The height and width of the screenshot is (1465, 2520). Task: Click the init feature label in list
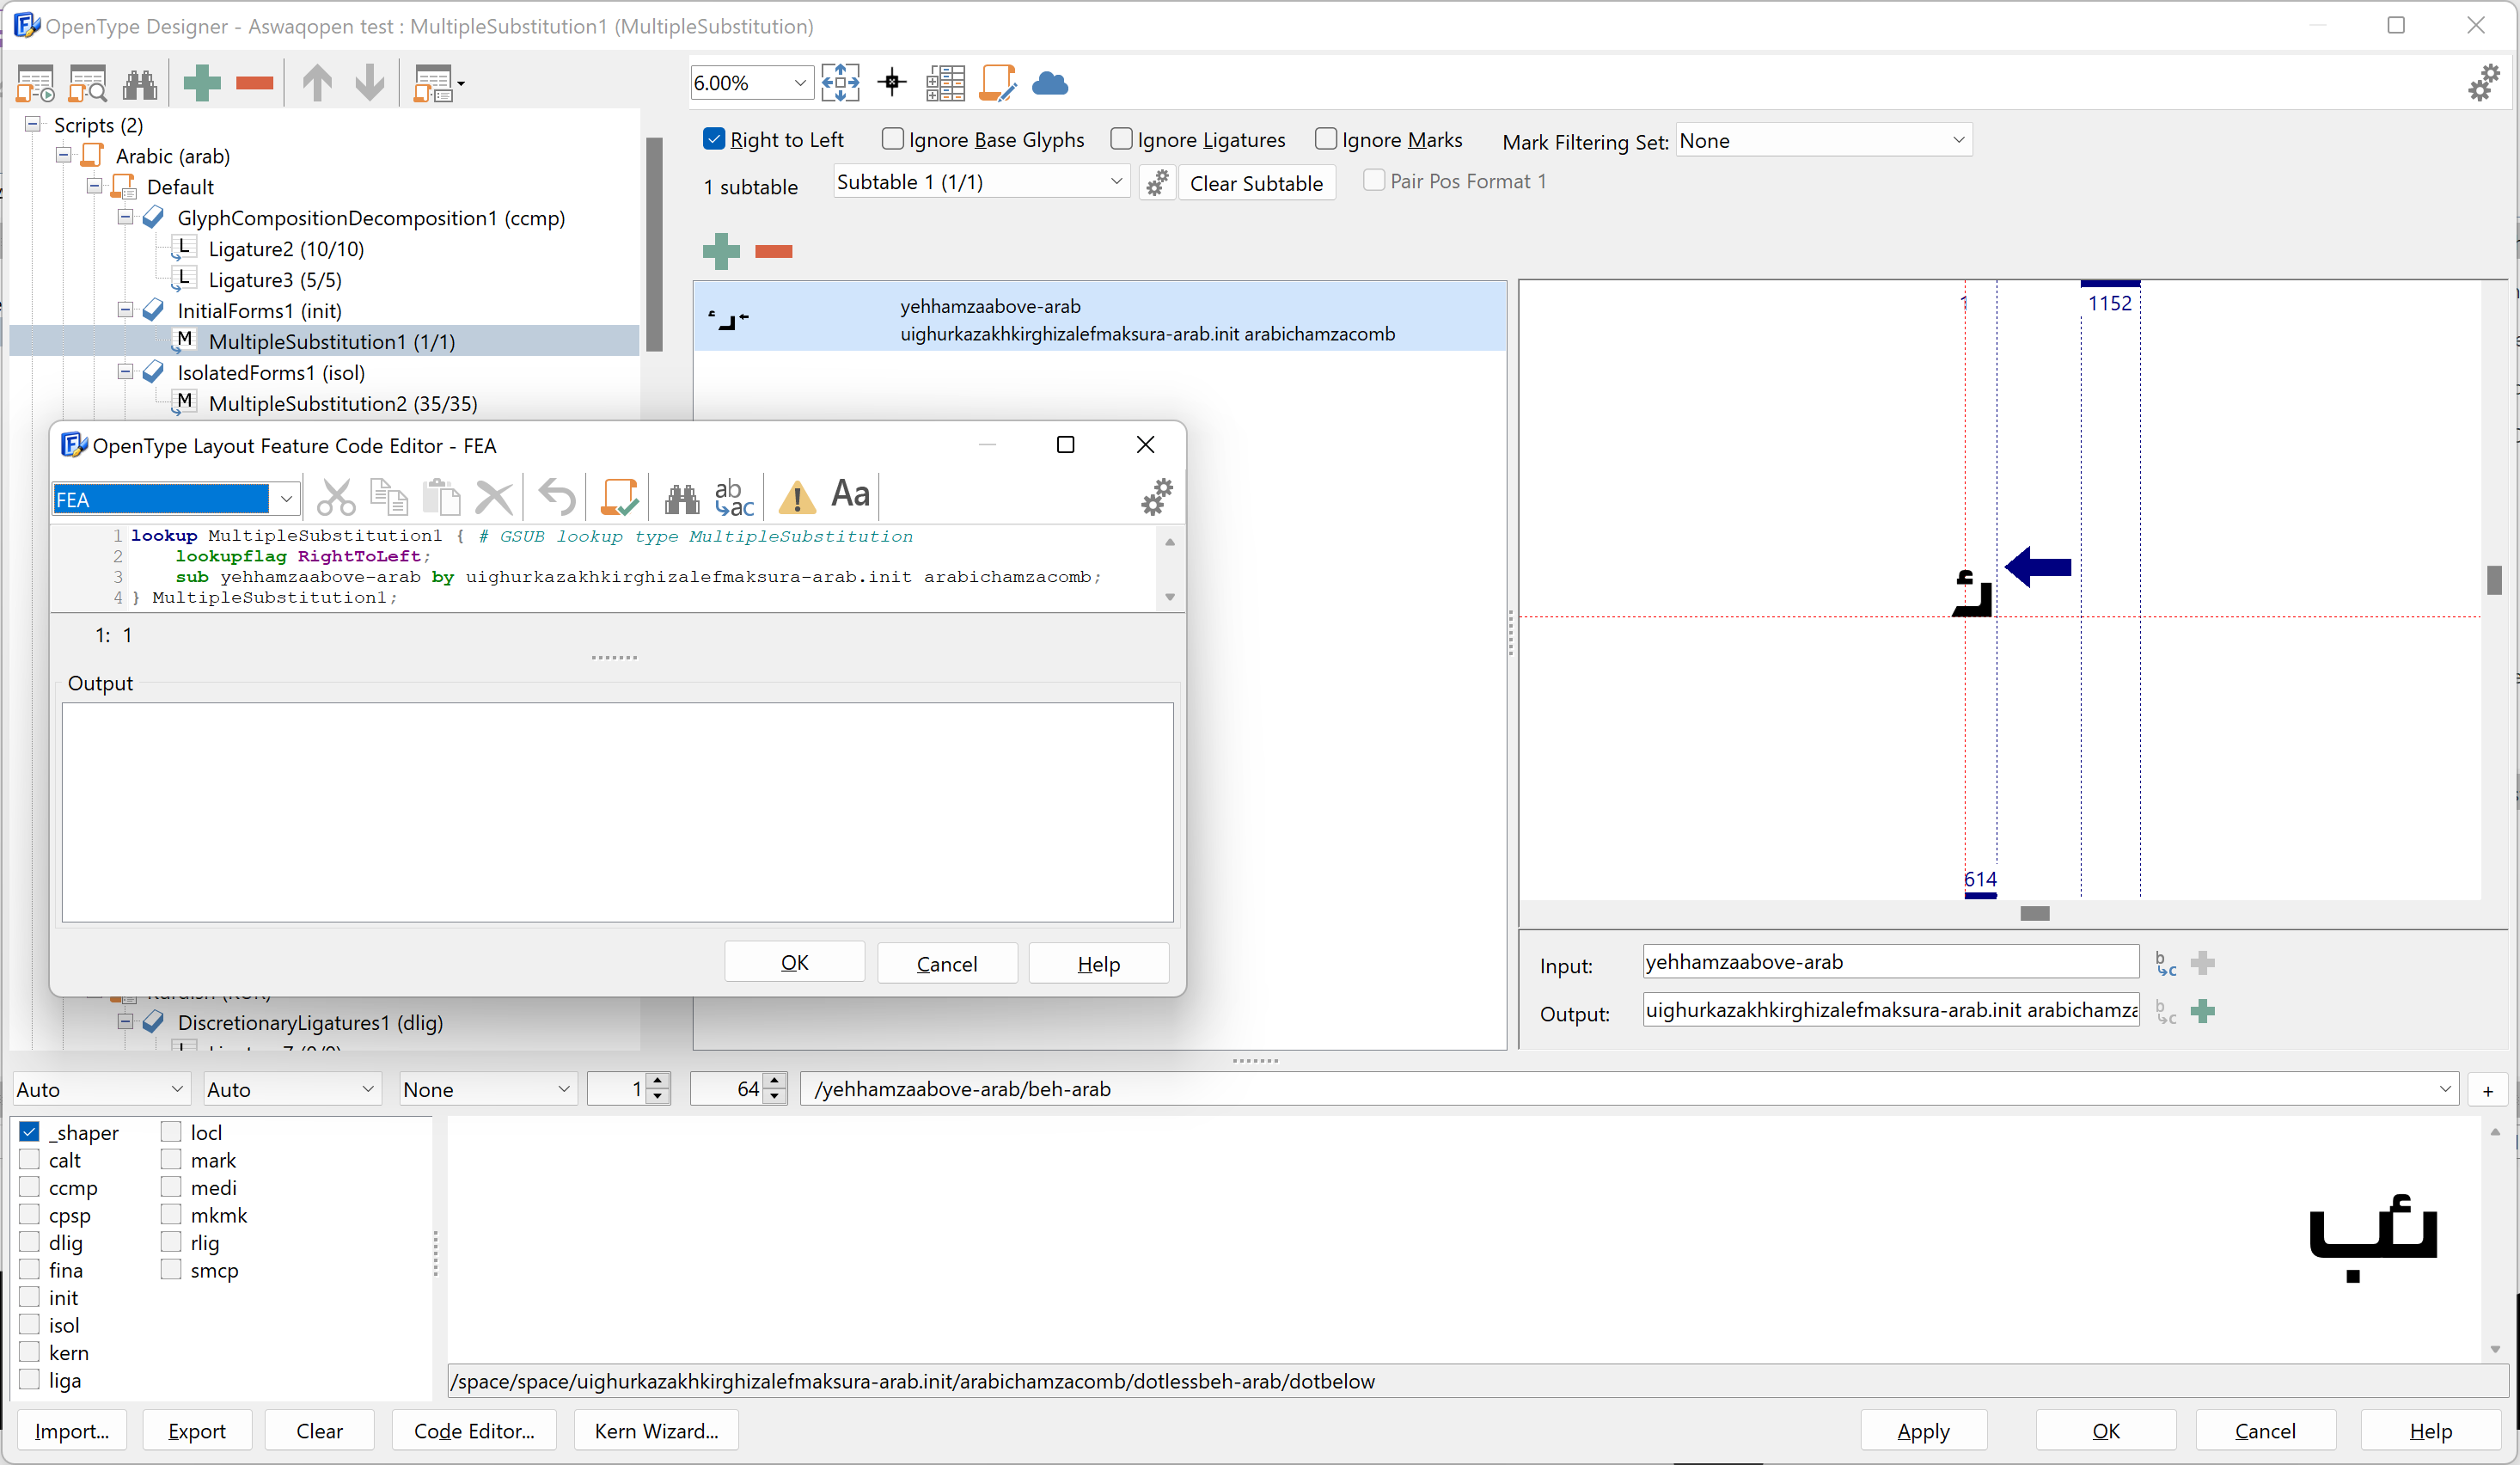[66, 1297]
